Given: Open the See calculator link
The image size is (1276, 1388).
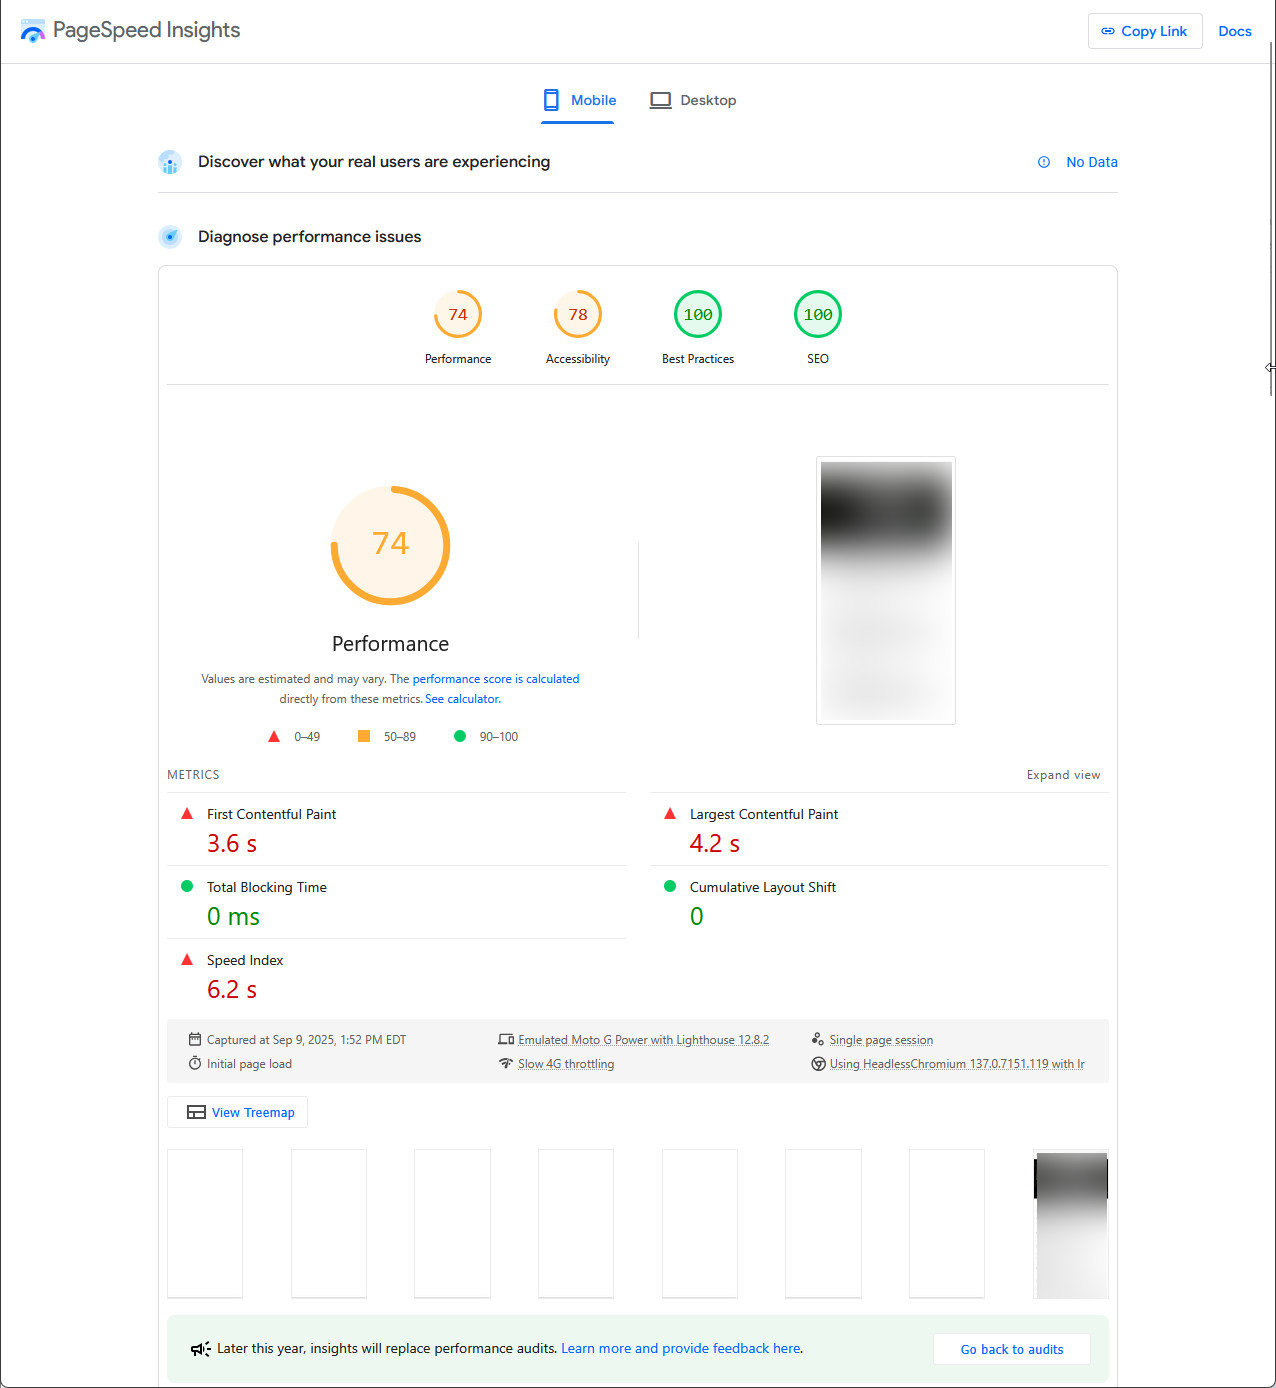Looking at the screenshot, I should tap(463, 699).
